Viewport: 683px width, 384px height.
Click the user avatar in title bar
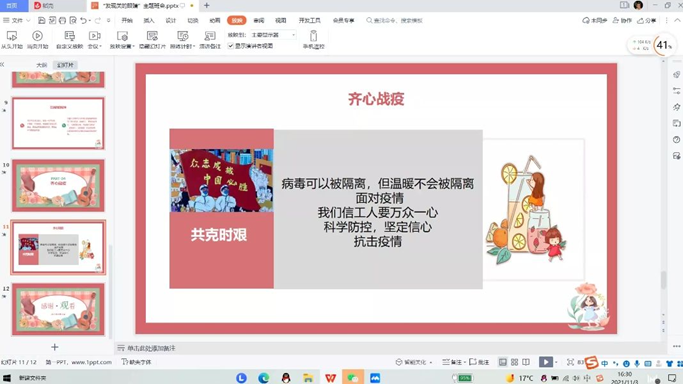[639, 5]
